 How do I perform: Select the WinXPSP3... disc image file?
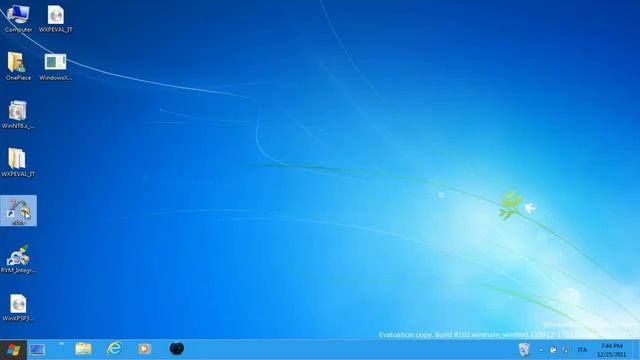18,307
